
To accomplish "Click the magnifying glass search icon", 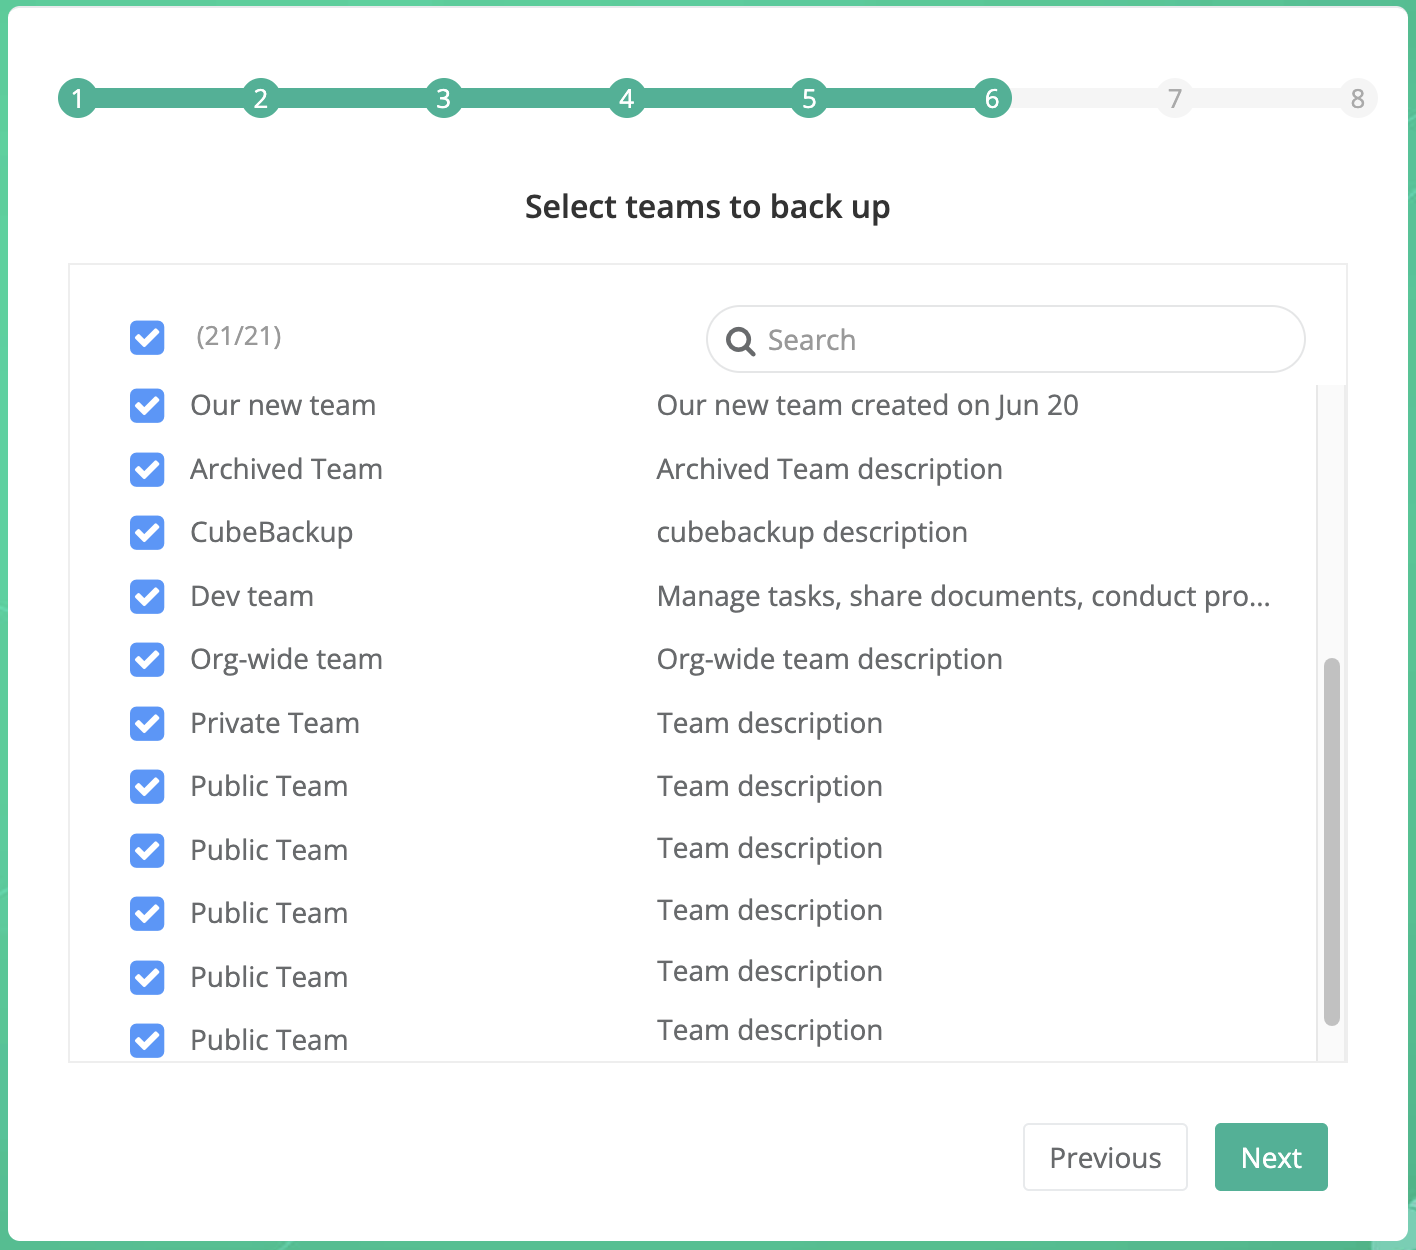I will 740,341.
